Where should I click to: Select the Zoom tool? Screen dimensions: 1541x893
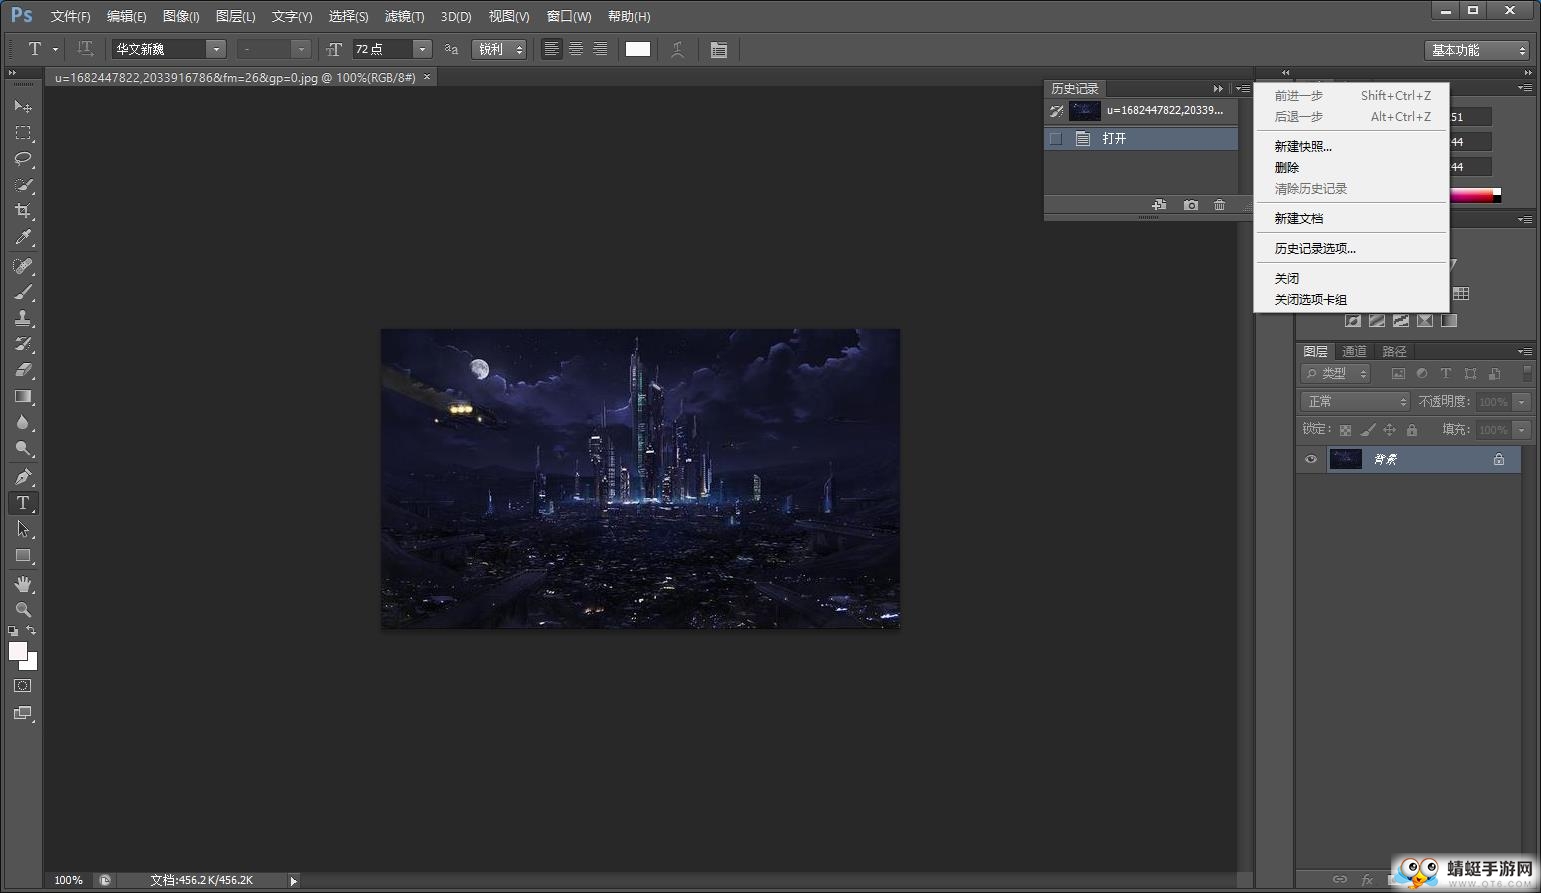pos(23,610)
